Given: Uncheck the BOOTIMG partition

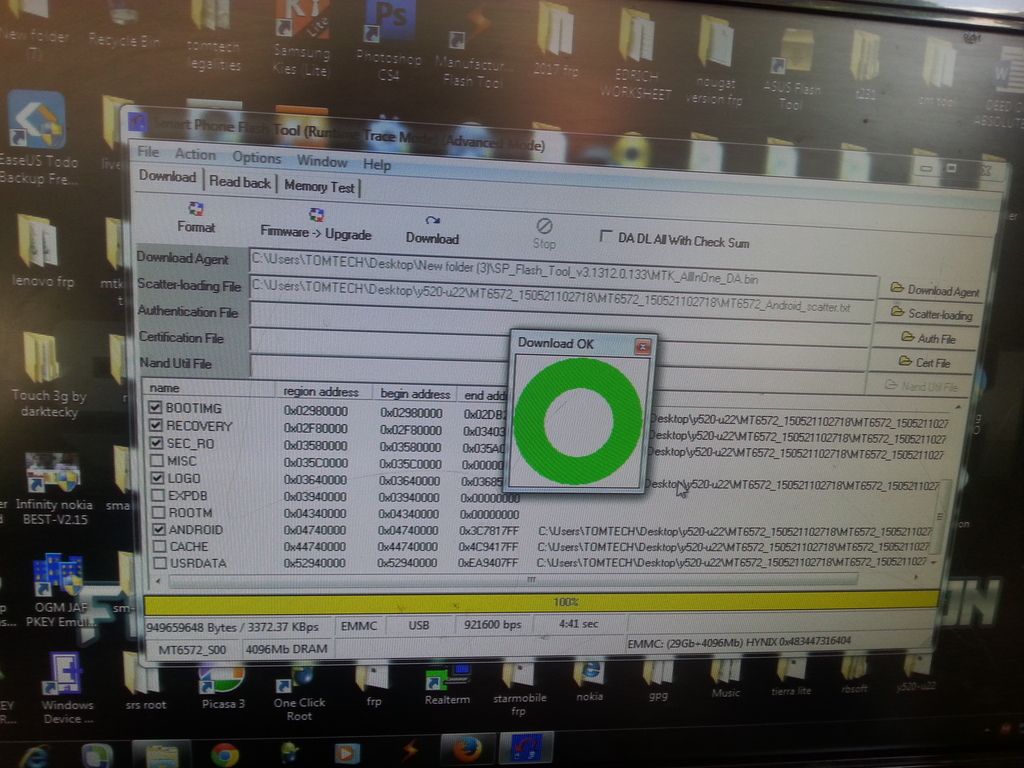Looking at the screenshot, I should pos(155,408).
